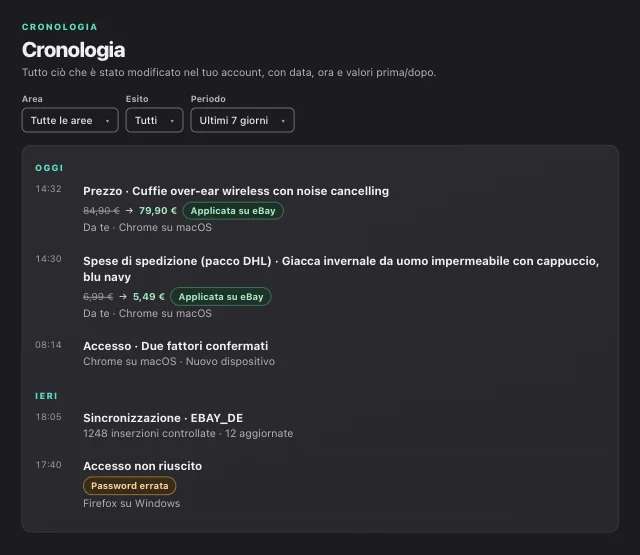The height and width of the screenshot is (555, 640).
Task: Click the 08:14 timestamp
Action: click(x=49, y=345)
